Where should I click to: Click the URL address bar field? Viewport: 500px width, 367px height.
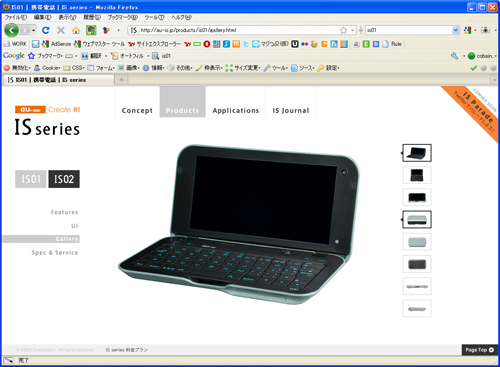click(x=239, y=30)
